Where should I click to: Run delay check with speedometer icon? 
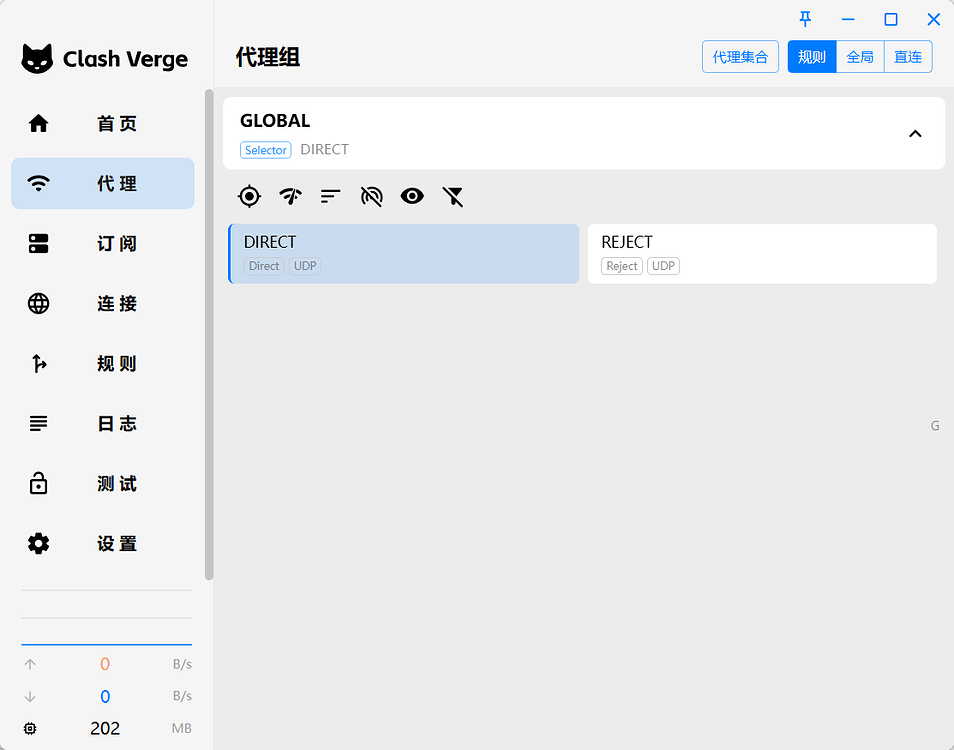tap(290, 196)
